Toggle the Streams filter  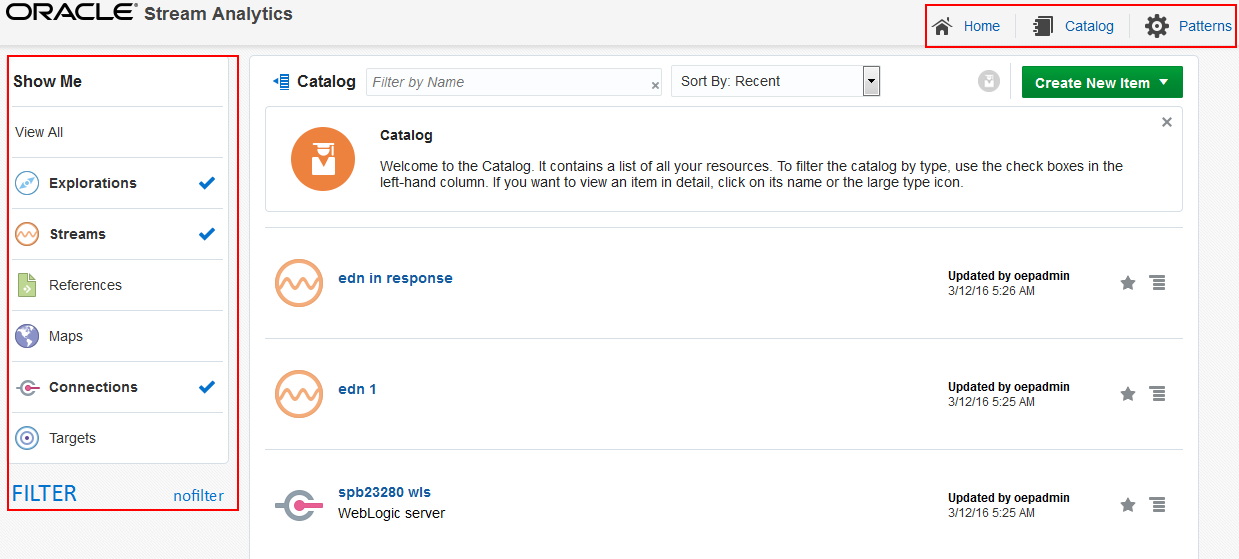pos(118,234)
